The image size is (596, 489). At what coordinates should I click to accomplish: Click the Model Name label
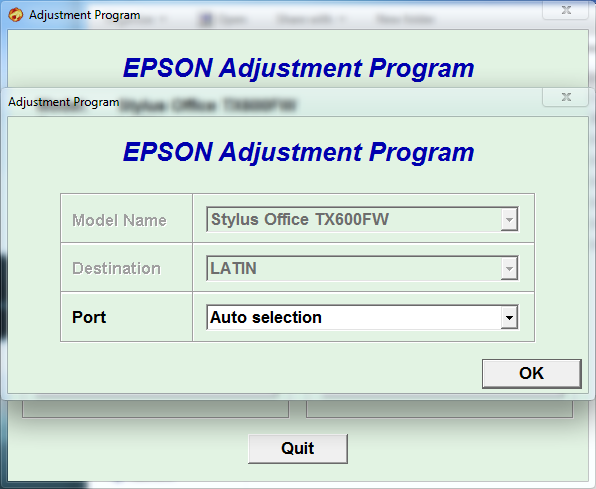[x=119, y=220]
